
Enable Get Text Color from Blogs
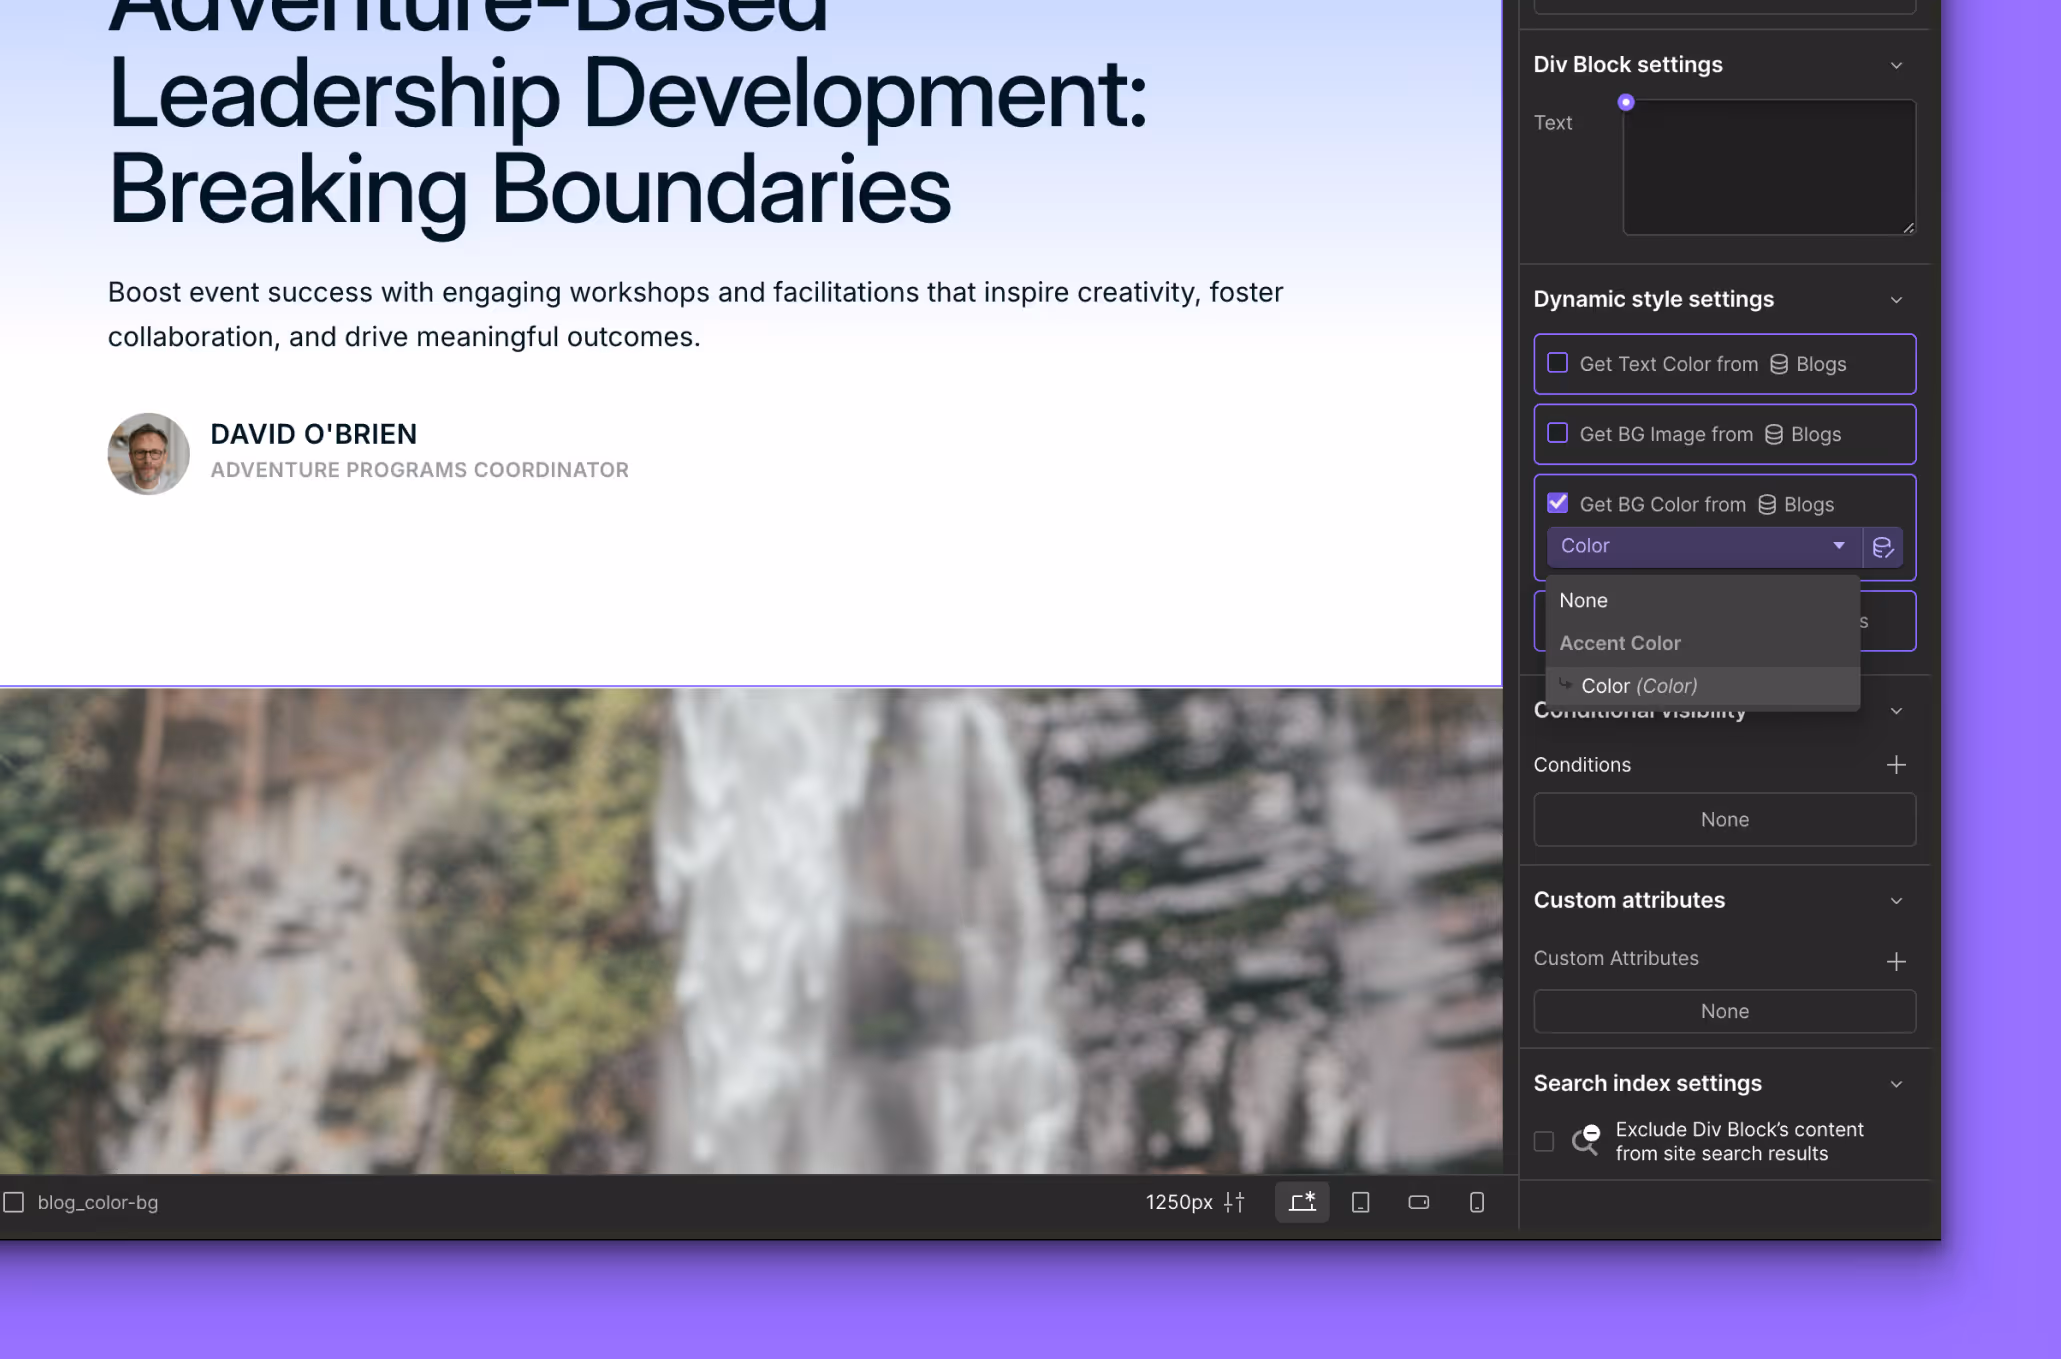(x=1557, y=363)
